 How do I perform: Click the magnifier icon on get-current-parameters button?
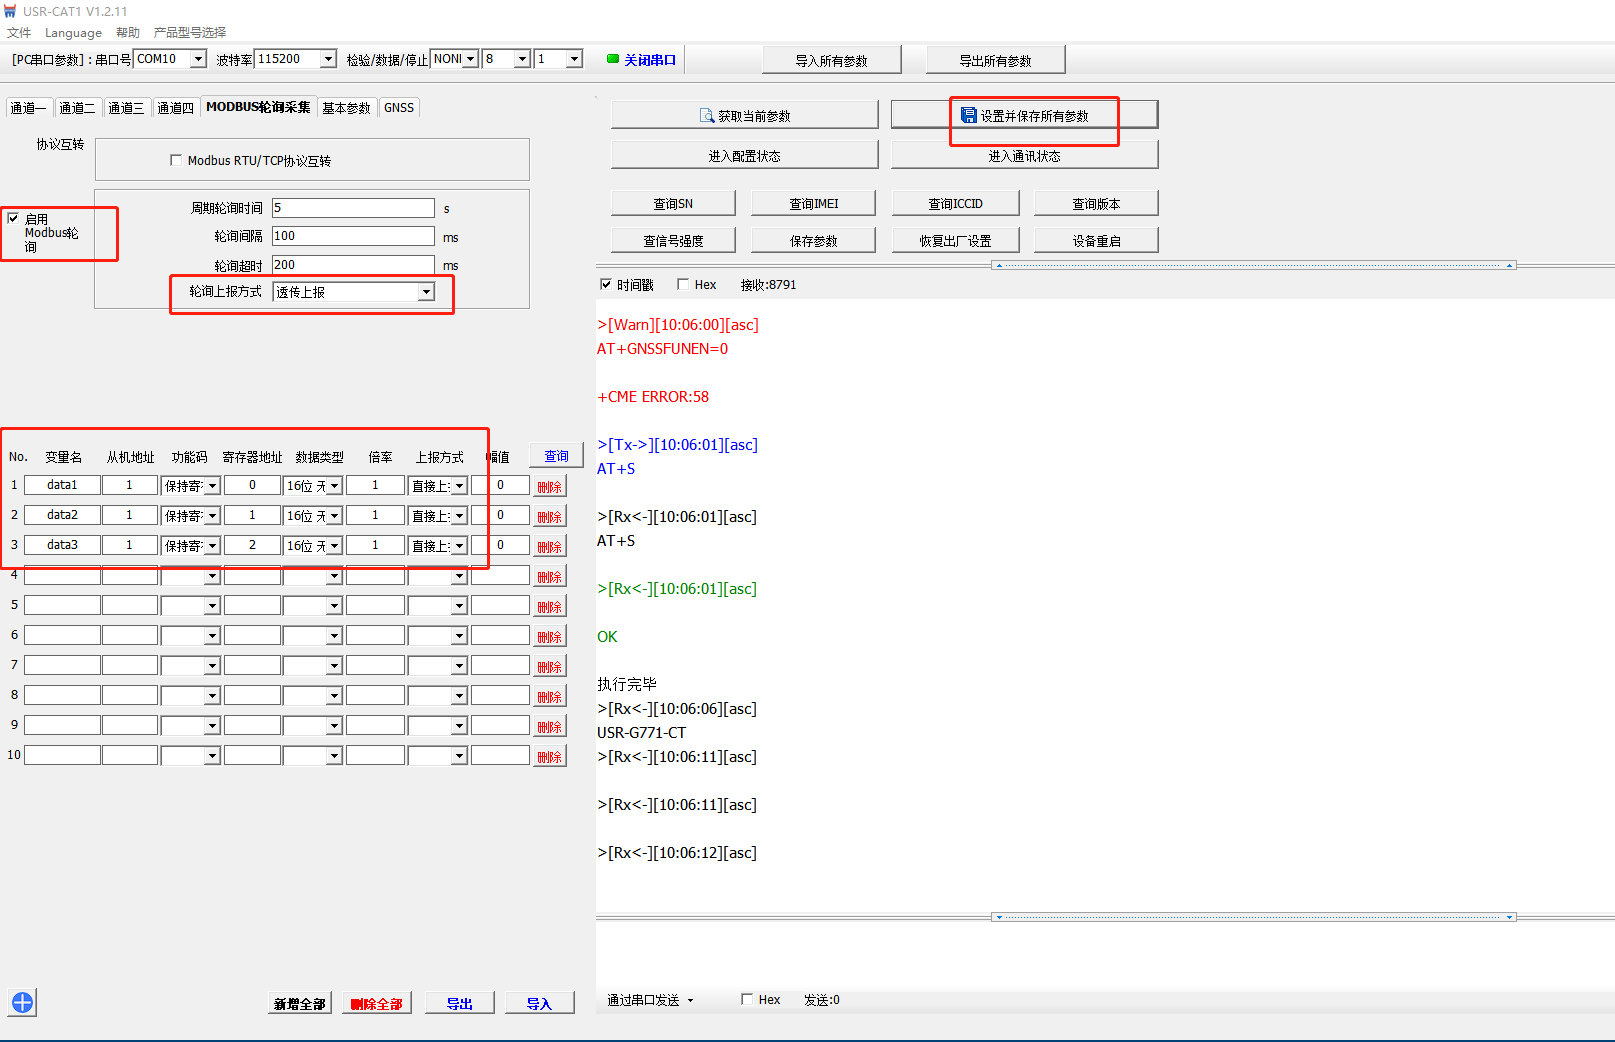click(x=707, y=116)
